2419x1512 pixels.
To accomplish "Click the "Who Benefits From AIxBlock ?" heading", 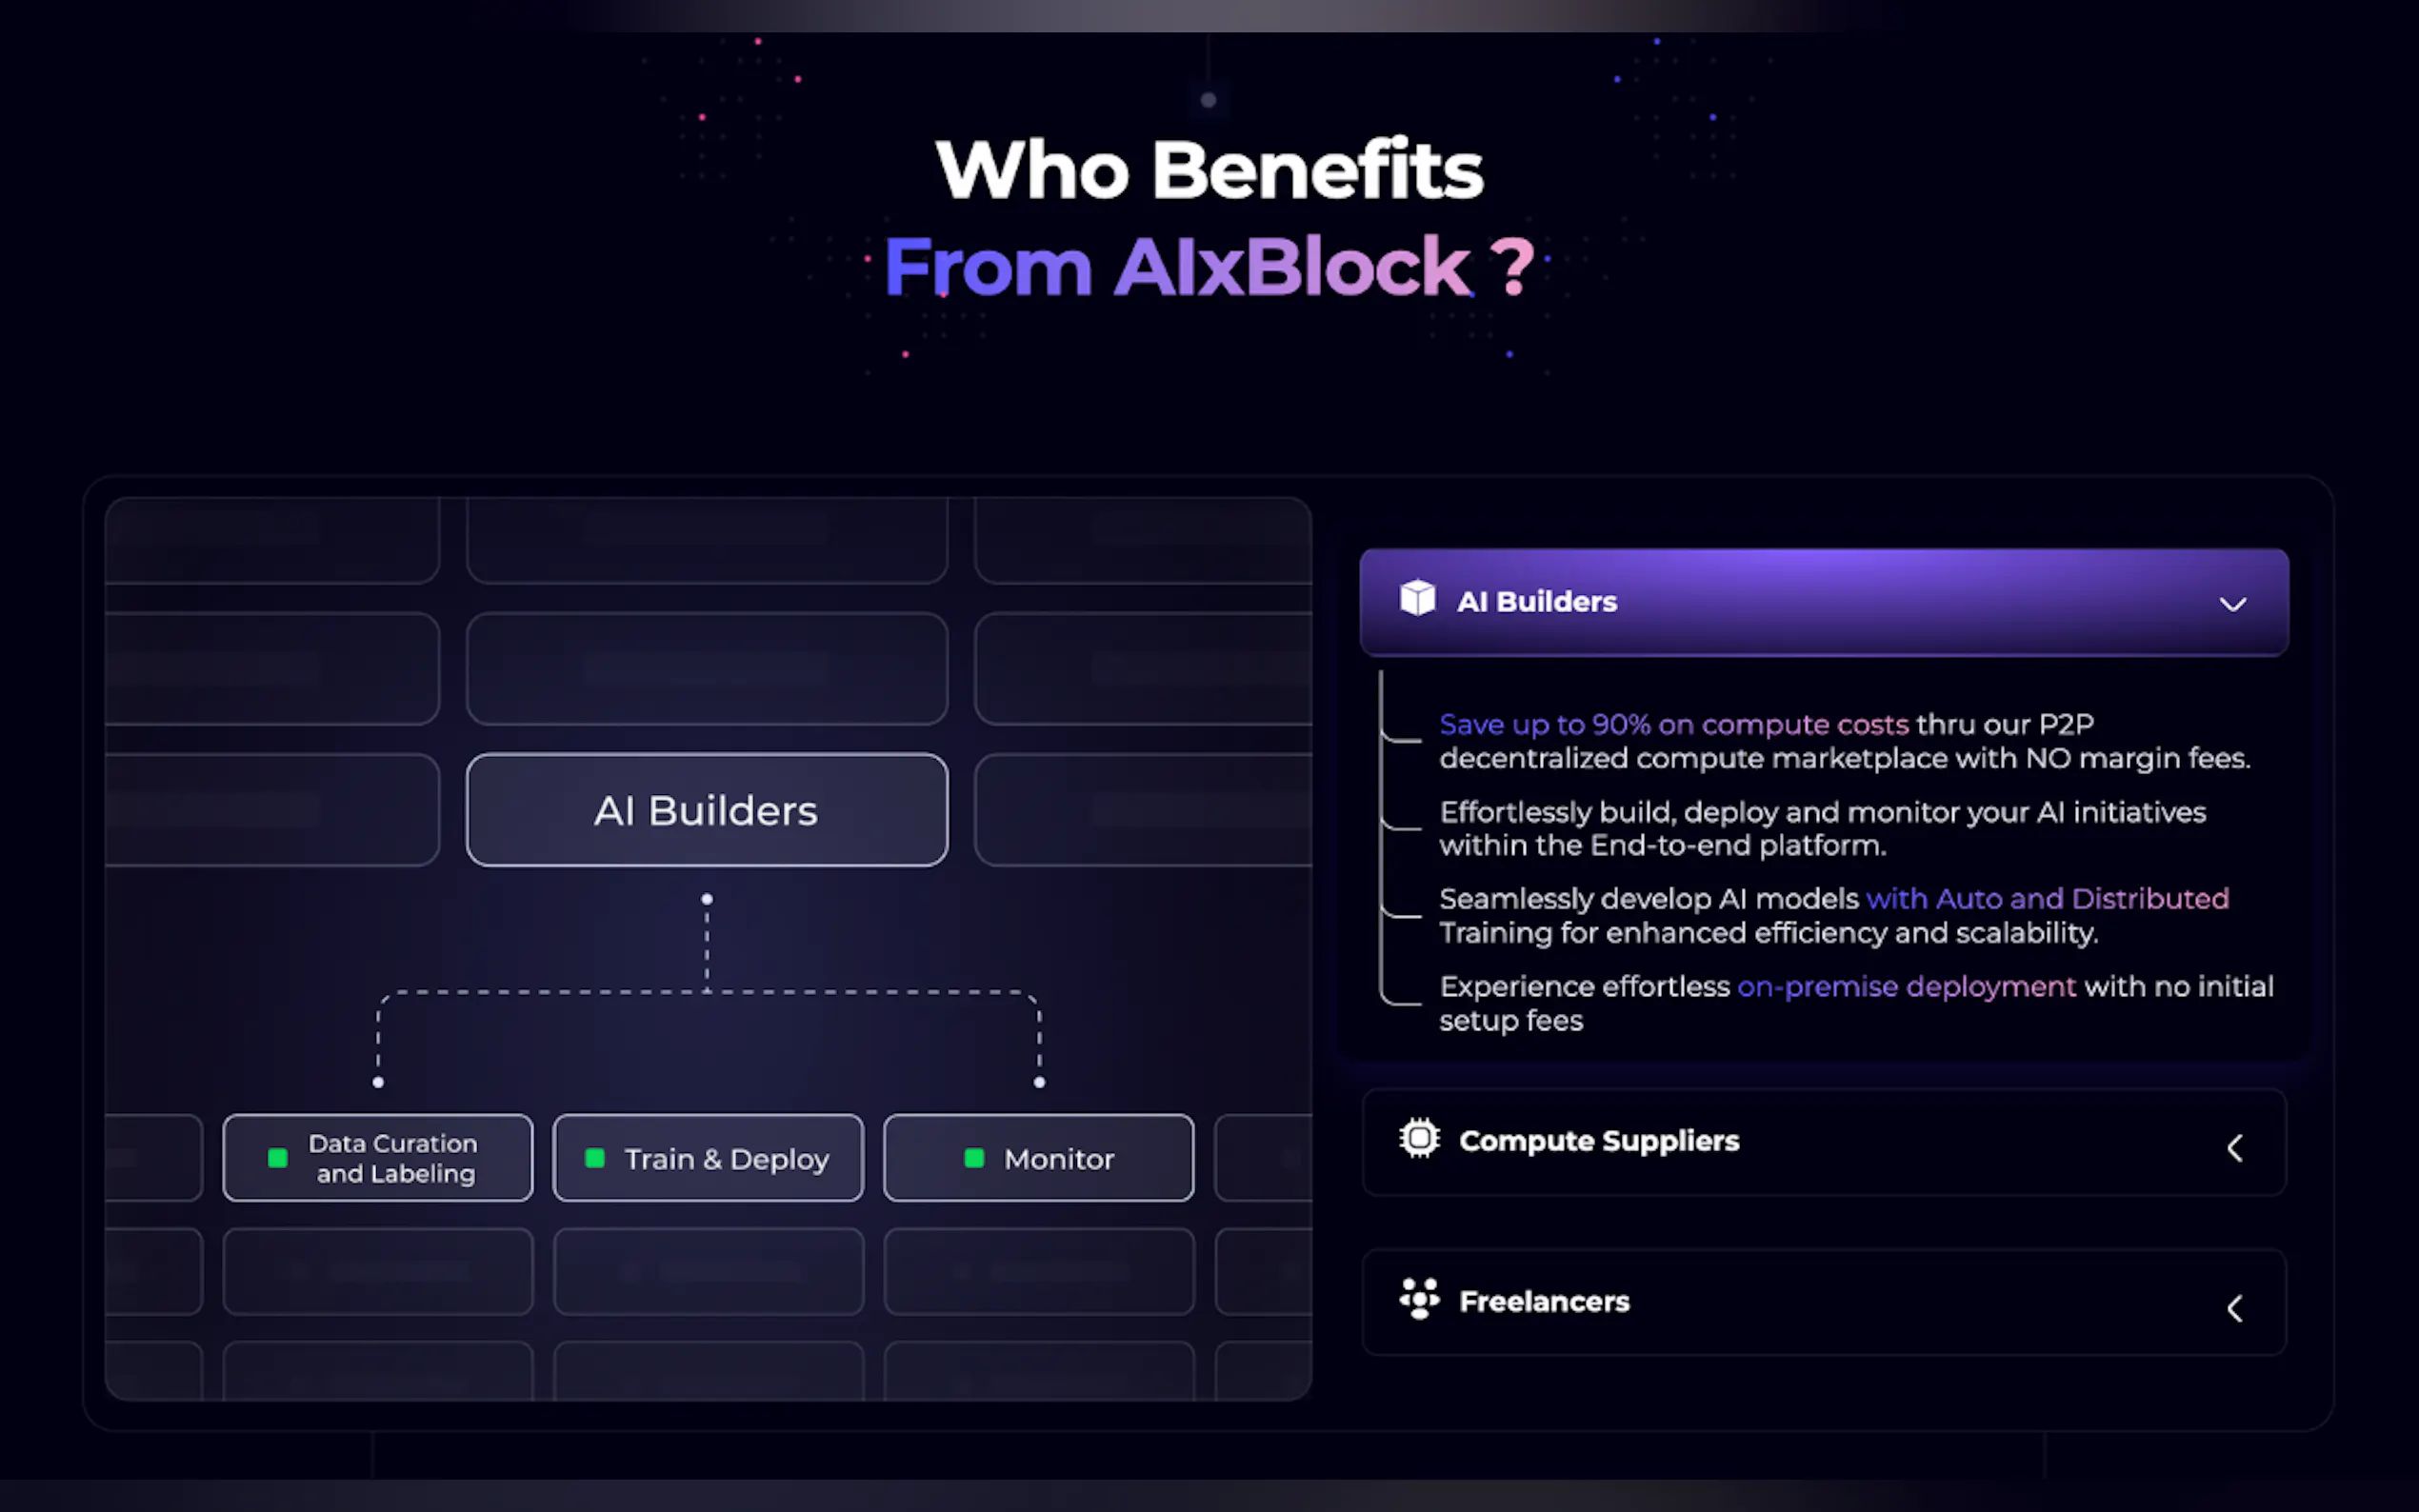I will 1209,217.
